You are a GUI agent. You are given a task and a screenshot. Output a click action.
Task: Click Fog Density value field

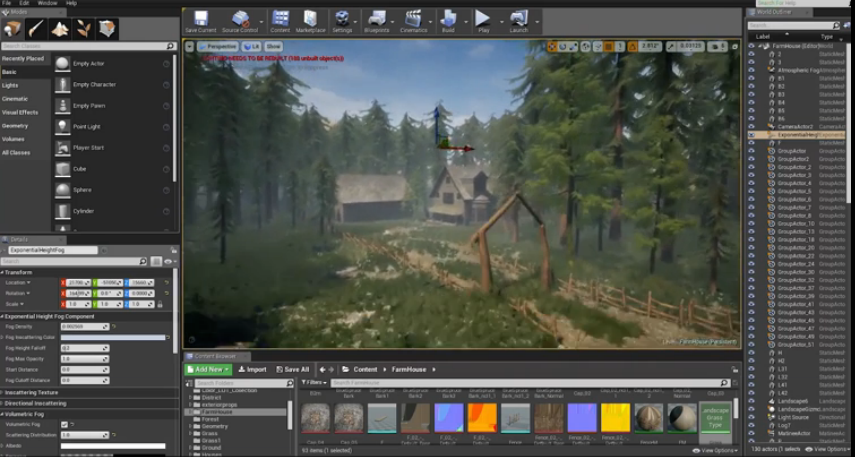tap(85, 327)
